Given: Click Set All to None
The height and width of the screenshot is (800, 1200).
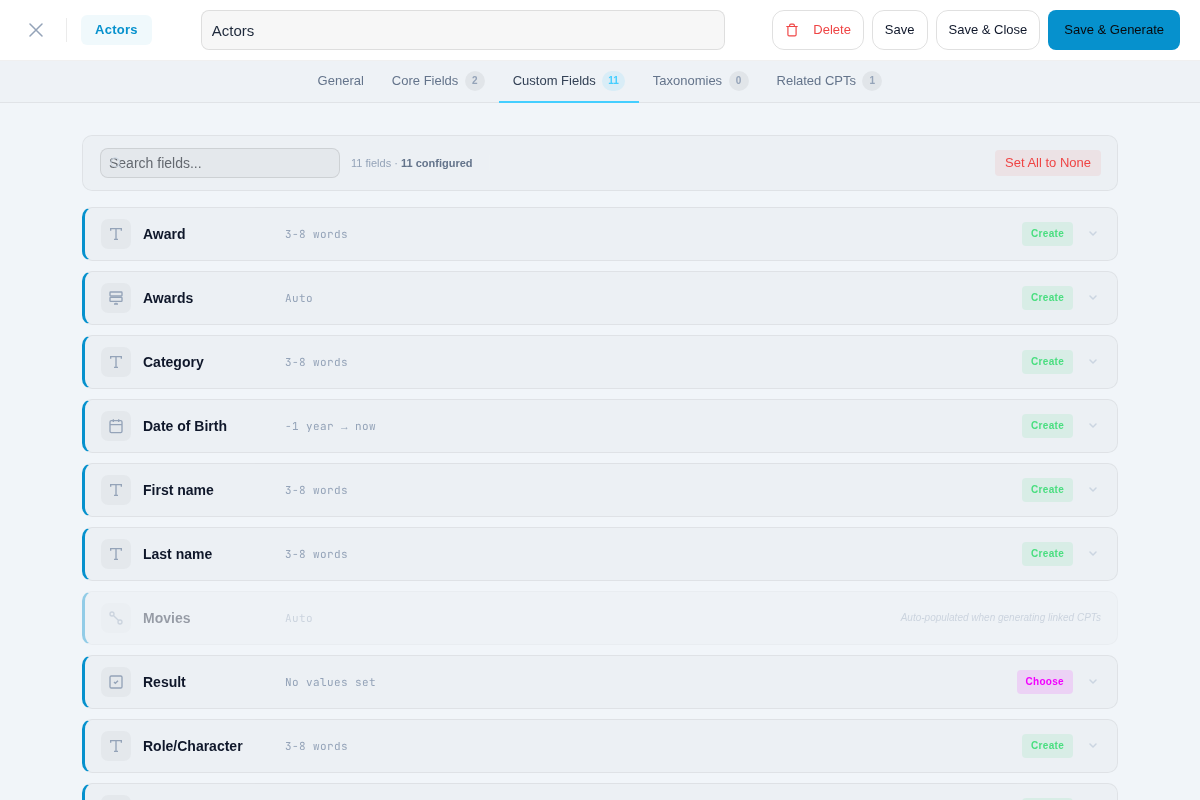Looking at the screenshot, I should (1048, 162).
